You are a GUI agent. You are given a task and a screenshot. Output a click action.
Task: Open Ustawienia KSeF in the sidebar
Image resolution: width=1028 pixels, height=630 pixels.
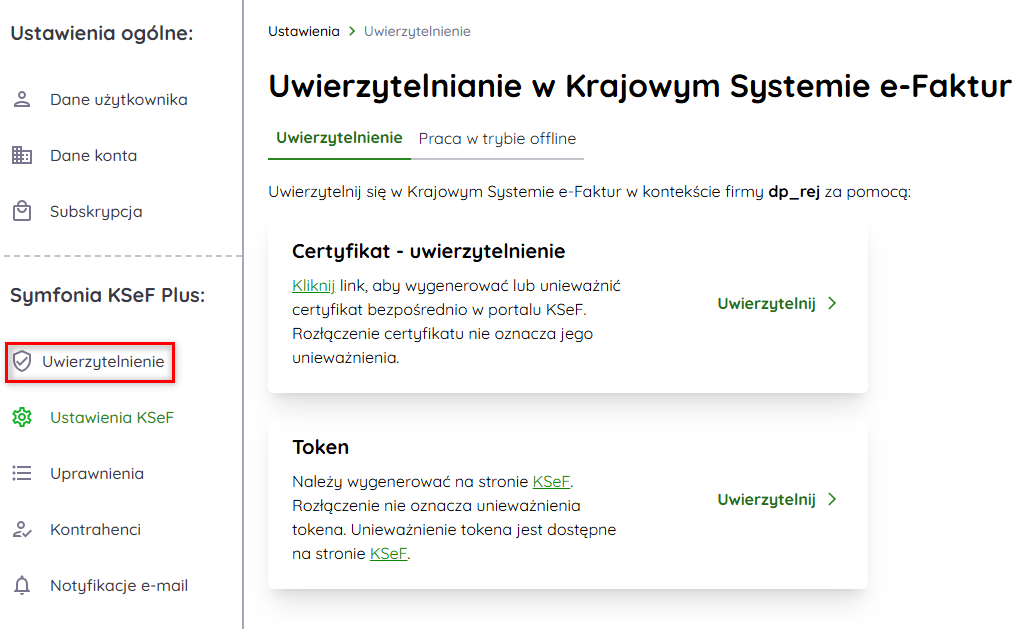112,418
